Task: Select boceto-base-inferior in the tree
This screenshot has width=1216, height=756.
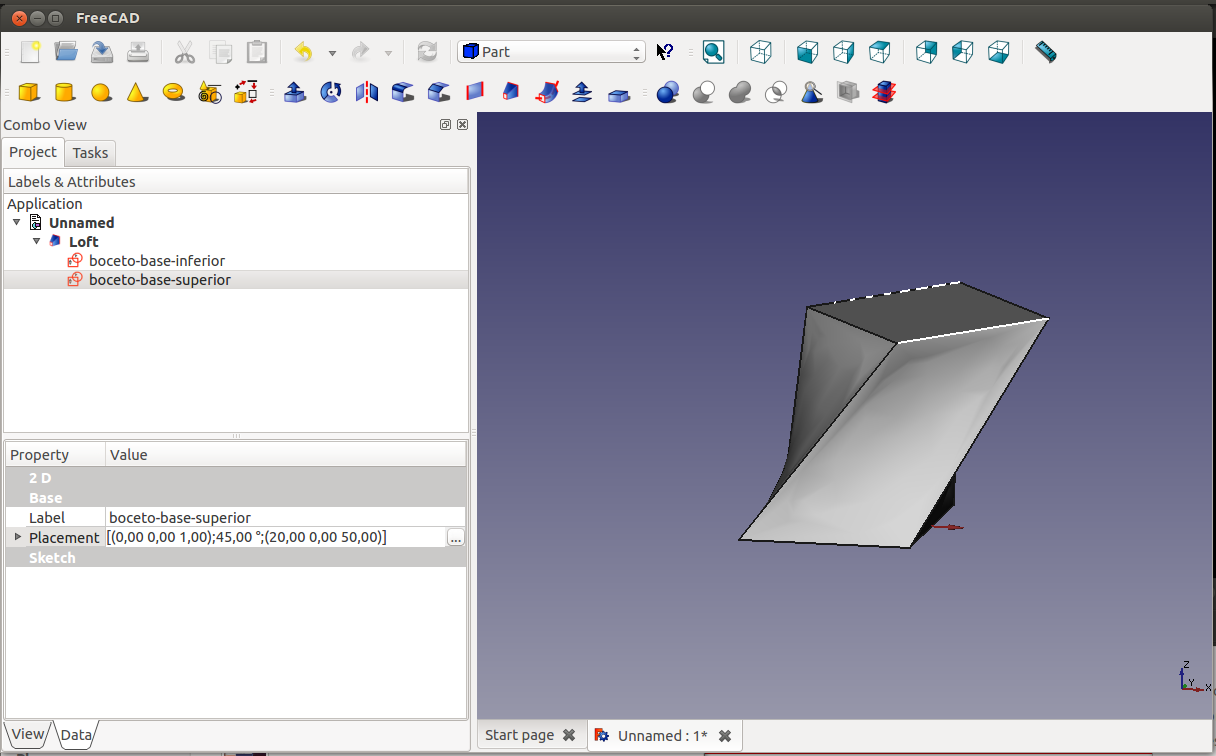Action: tap(156, 261)
